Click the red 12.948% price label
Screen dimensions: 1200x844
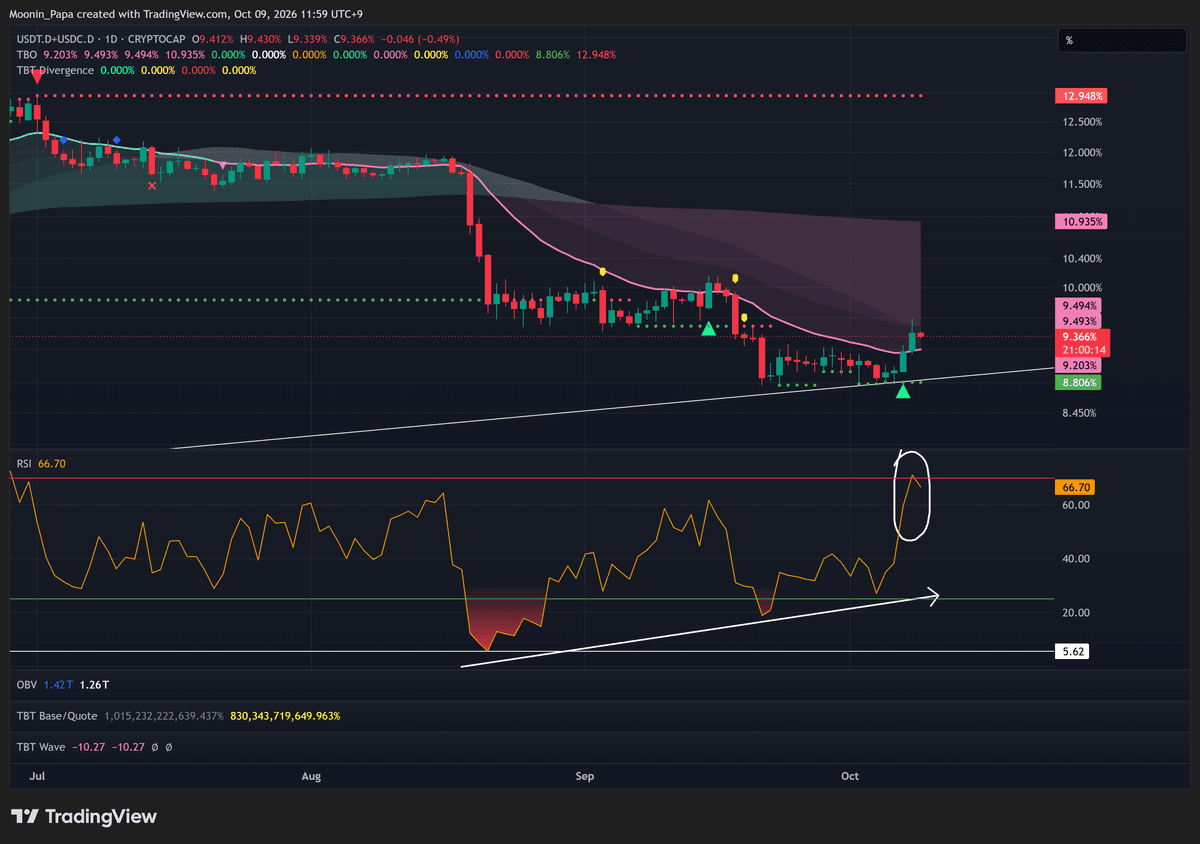click(1081, 96)
